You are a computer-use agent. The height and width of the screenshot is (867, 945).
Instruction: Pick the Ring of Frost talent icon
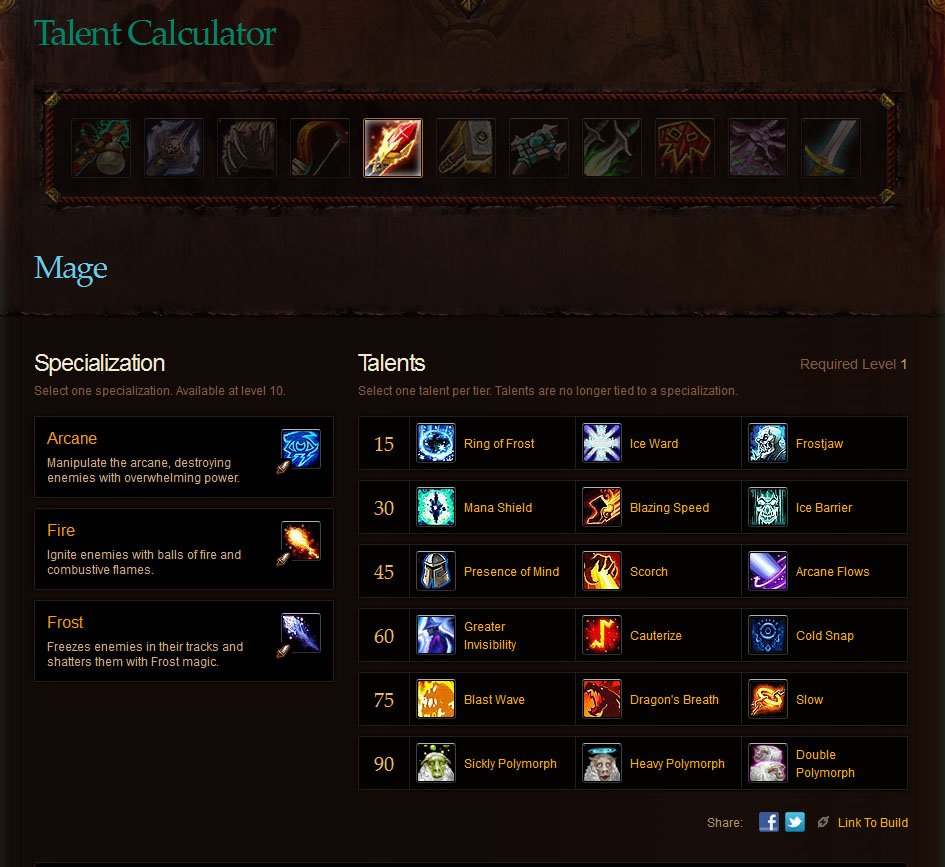coord(435,443)
